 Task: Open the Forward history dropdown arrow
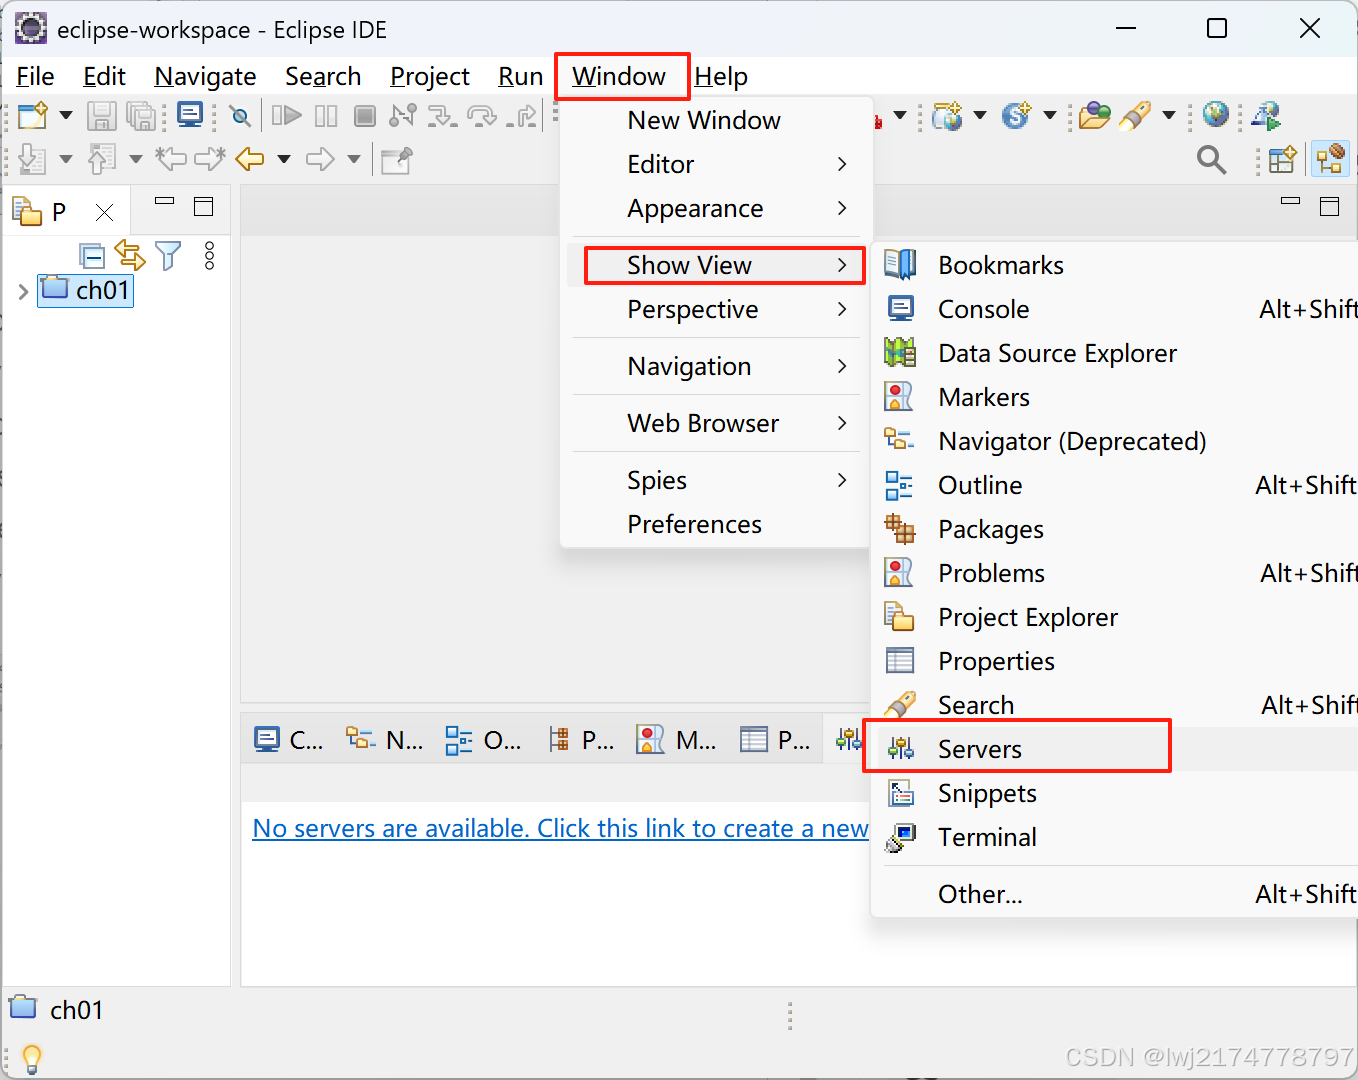[x=354, y=159]
